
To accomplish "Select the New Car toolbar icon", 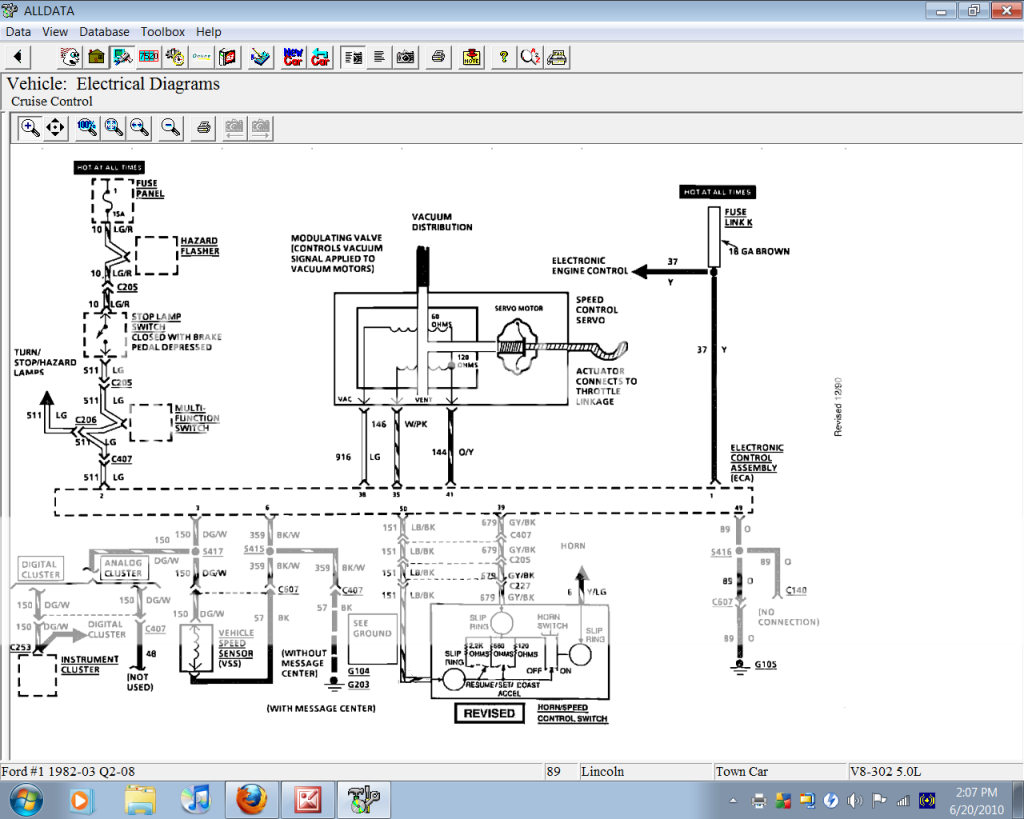I will [x=293, y=57].
